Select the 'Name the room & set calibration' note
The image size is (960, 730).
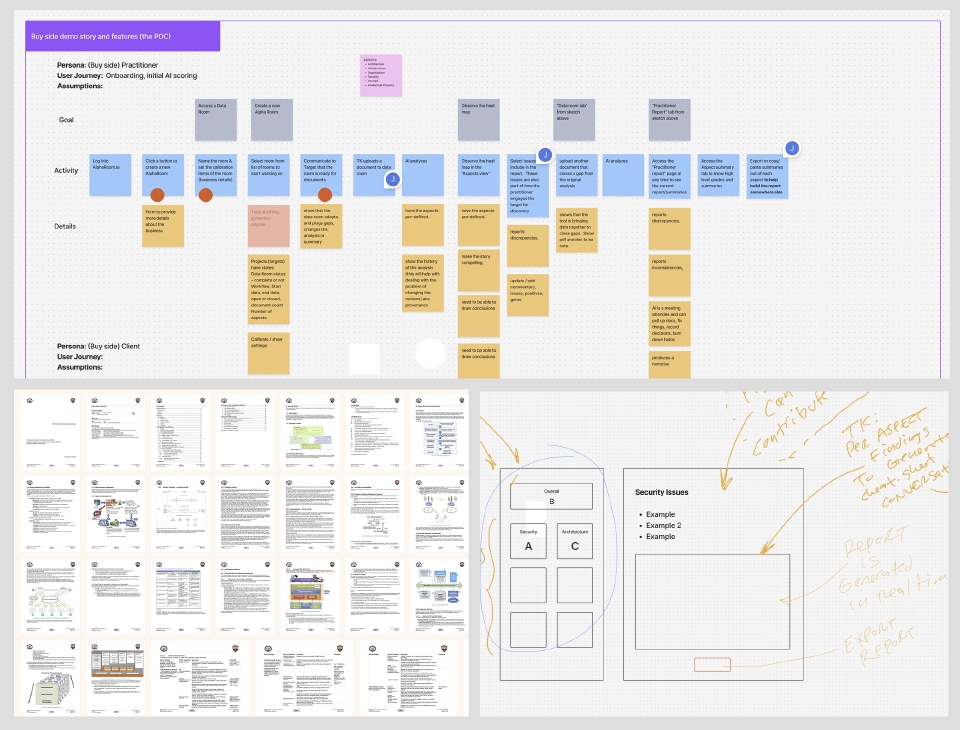click(x=216, y=175)
